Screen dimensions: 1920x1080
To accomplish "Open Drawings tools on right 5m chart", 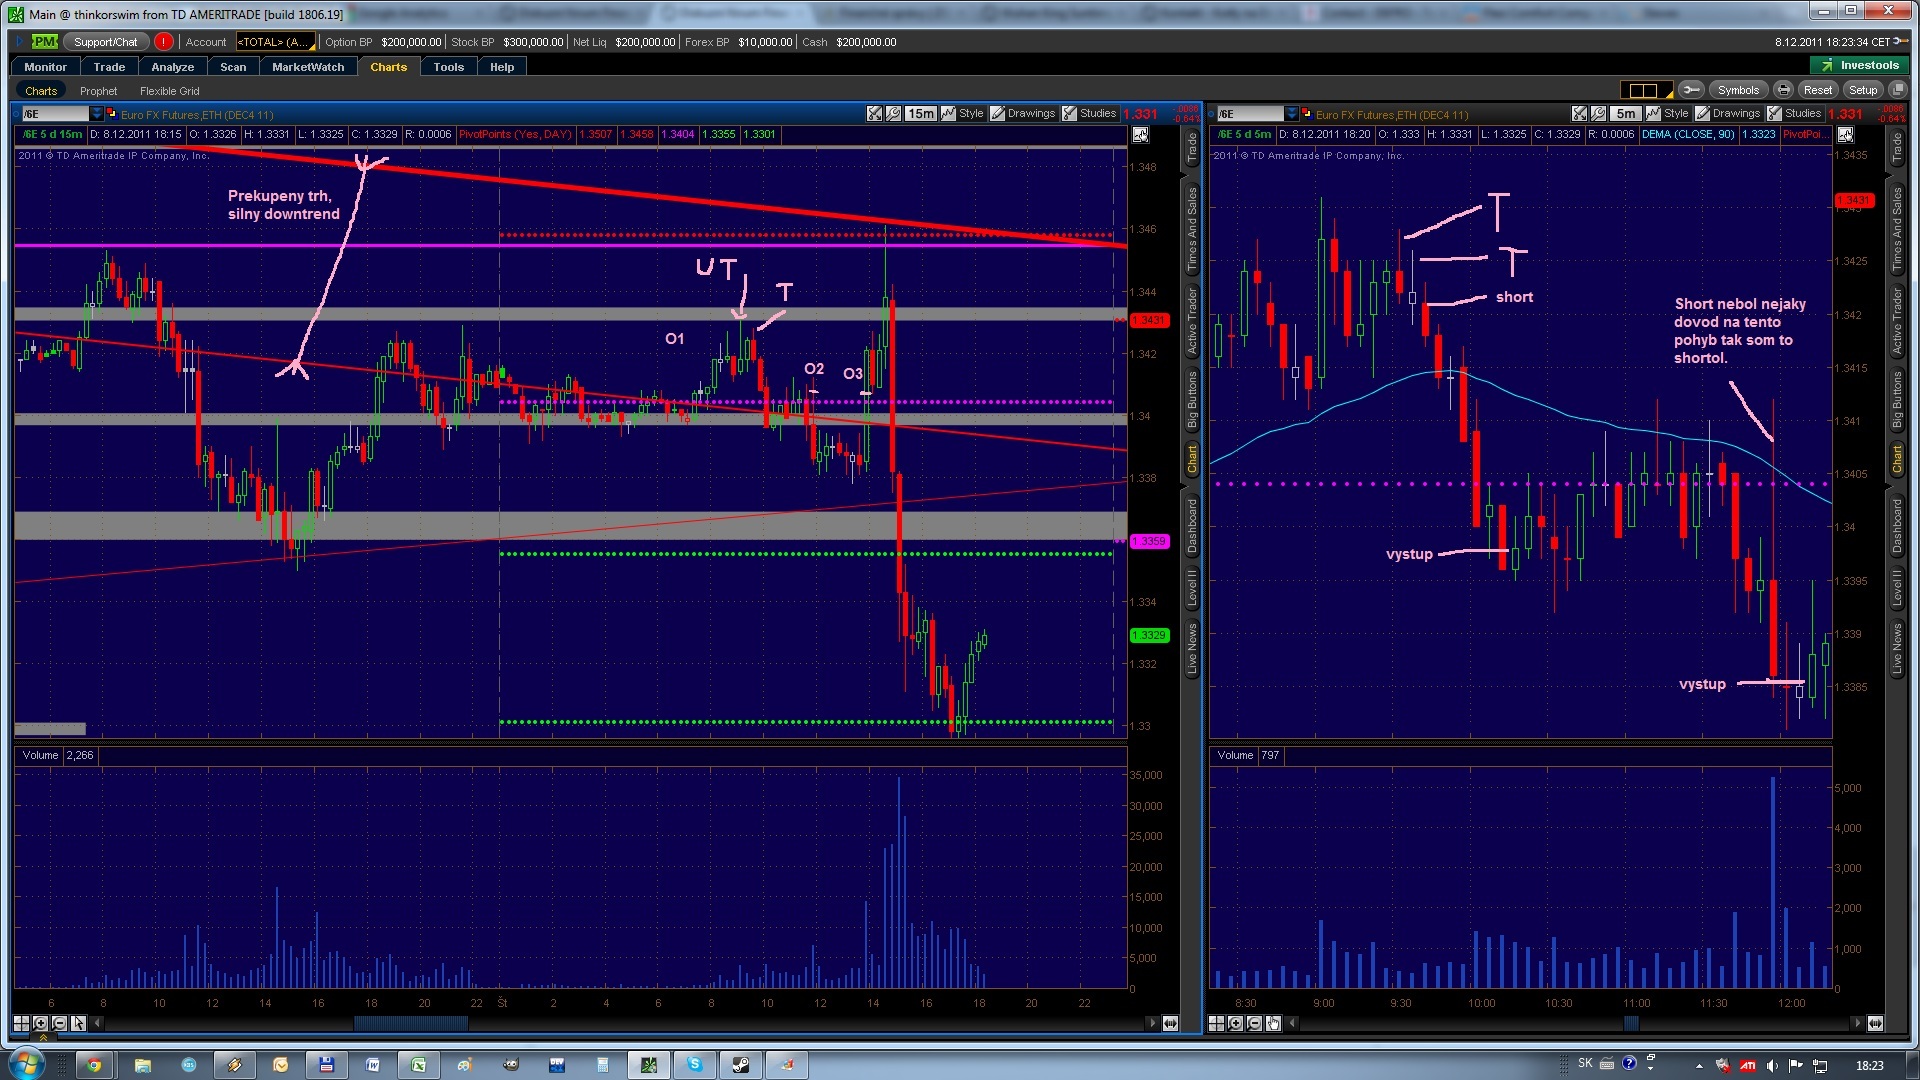I will click(x=1727, y=114).
